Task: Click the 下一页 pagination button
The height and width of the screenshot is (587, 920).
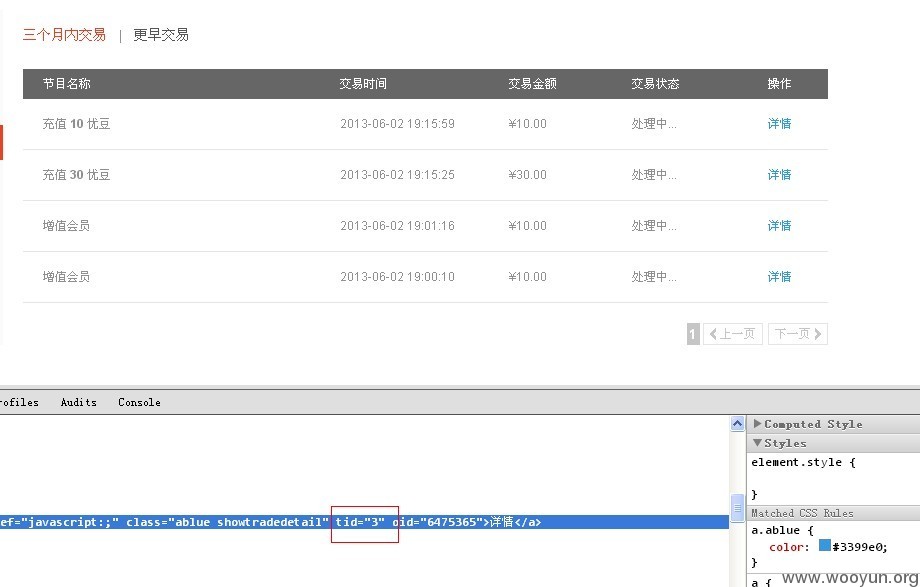Action: coord(798,334)
